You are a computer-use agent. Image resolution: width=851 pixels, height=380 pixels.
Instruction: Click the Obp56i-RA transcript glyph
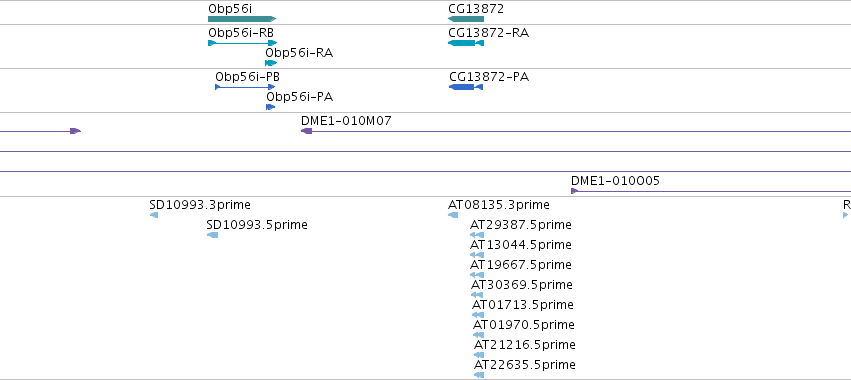(271, 63)
